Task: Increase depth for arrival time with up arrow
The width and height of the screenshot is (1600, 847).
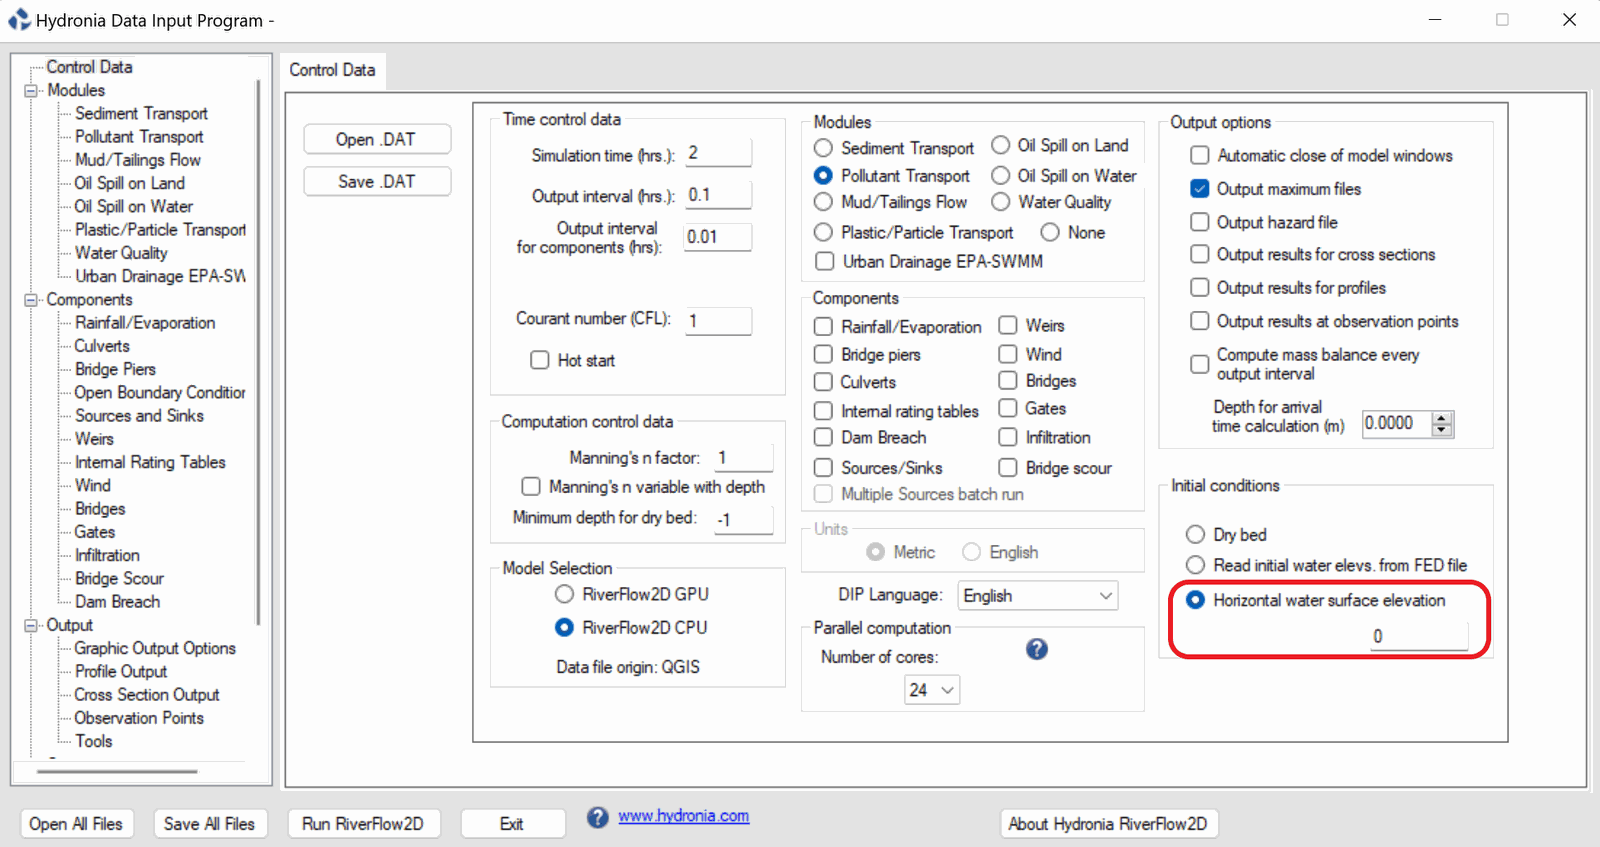Action: pyautogui.click(x=1441, y=418)
